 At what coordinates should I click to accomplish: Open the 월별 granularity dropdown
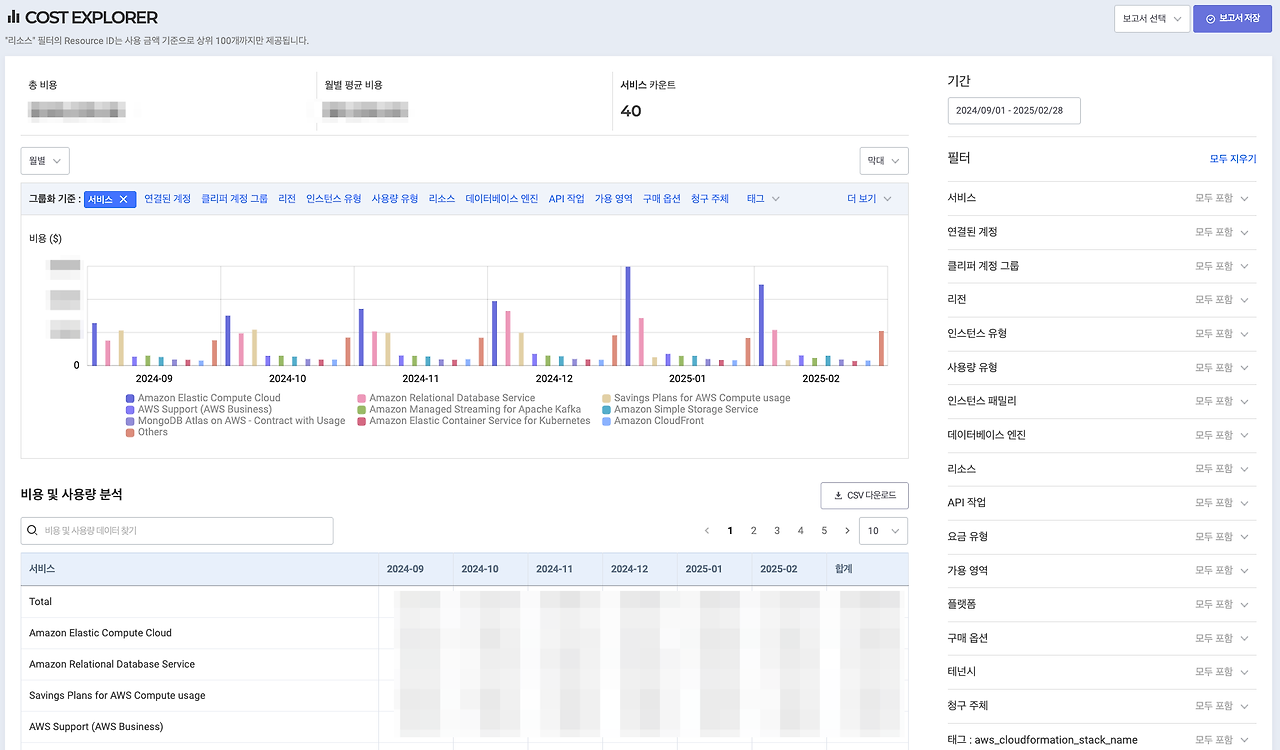pos(45,161)
